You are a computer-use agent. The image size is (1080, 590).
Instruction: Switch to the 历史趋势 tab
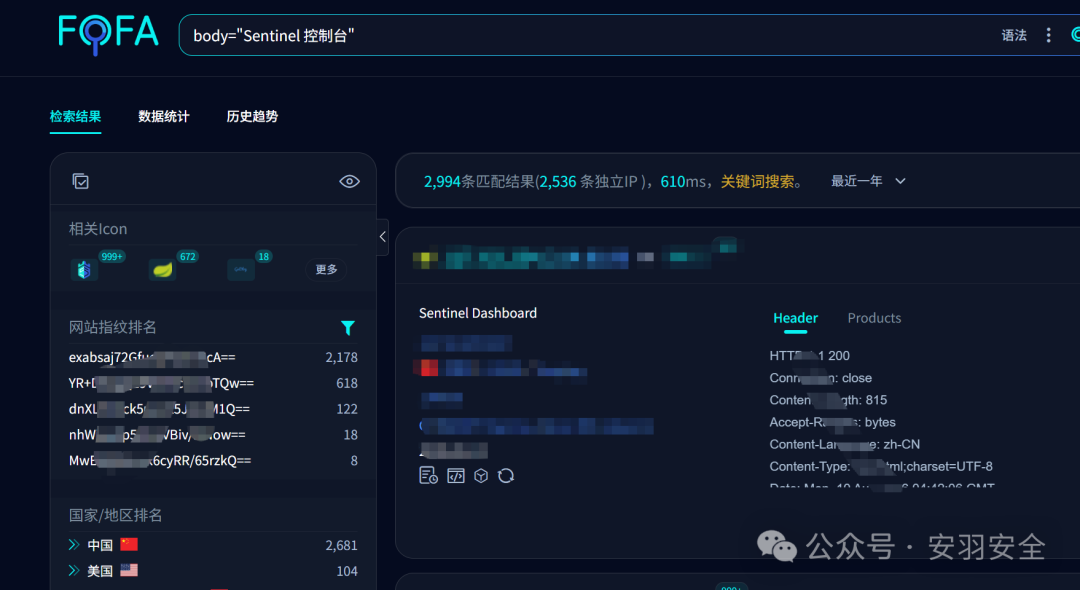[x=252, y=116]
